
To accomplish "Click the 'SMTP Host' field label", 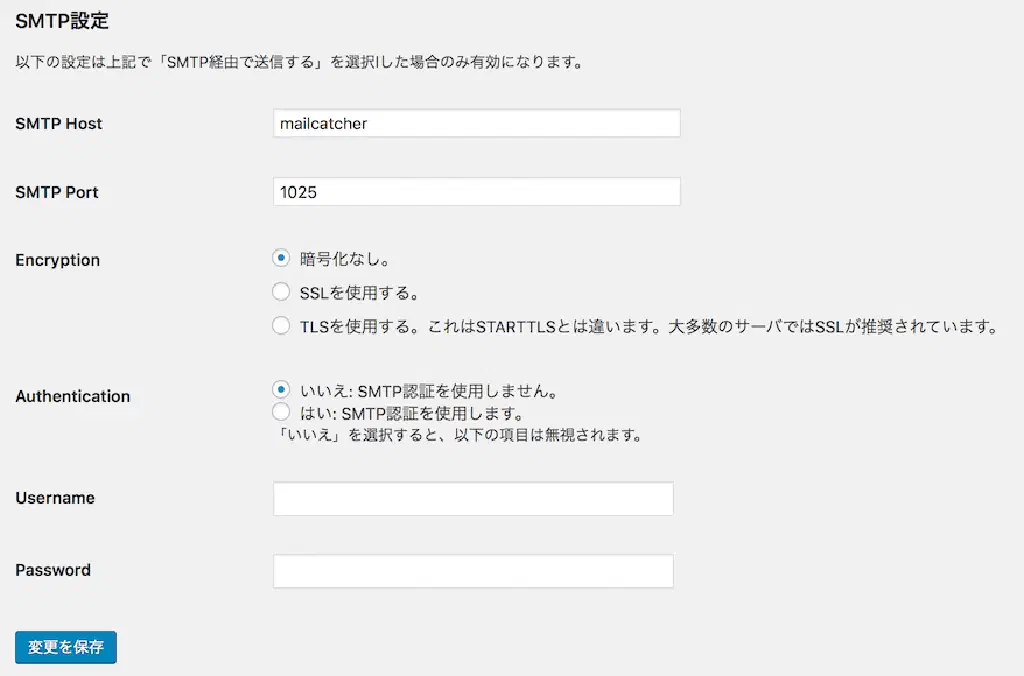I will (59, 124).
